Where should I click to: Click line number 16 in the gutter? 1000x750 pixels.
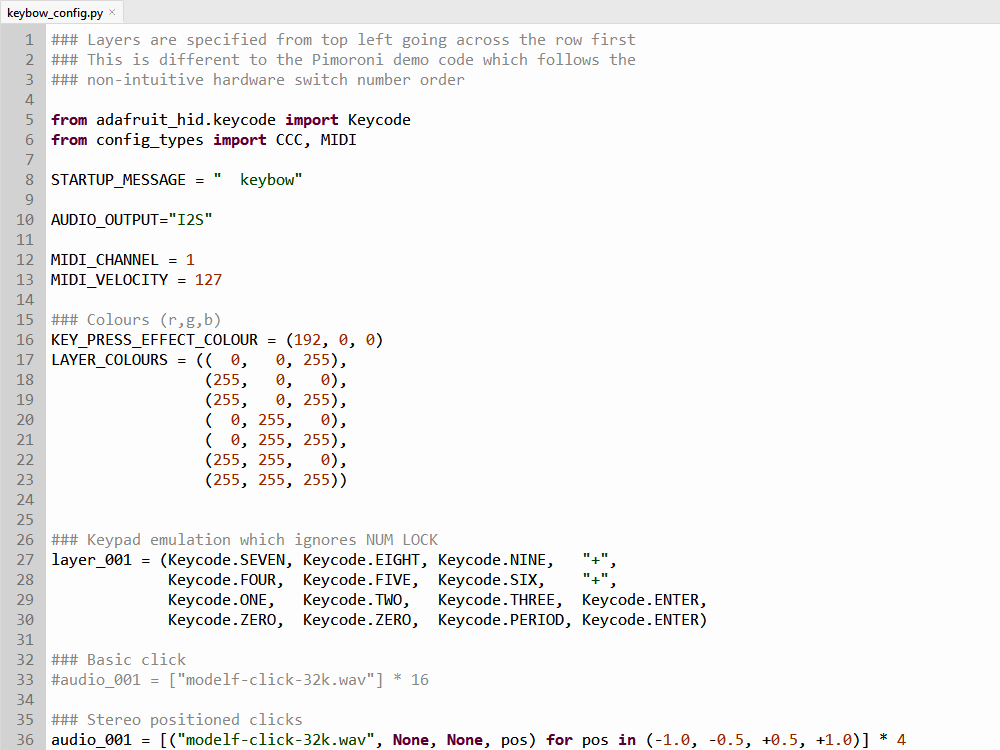(x=25, y=340)
